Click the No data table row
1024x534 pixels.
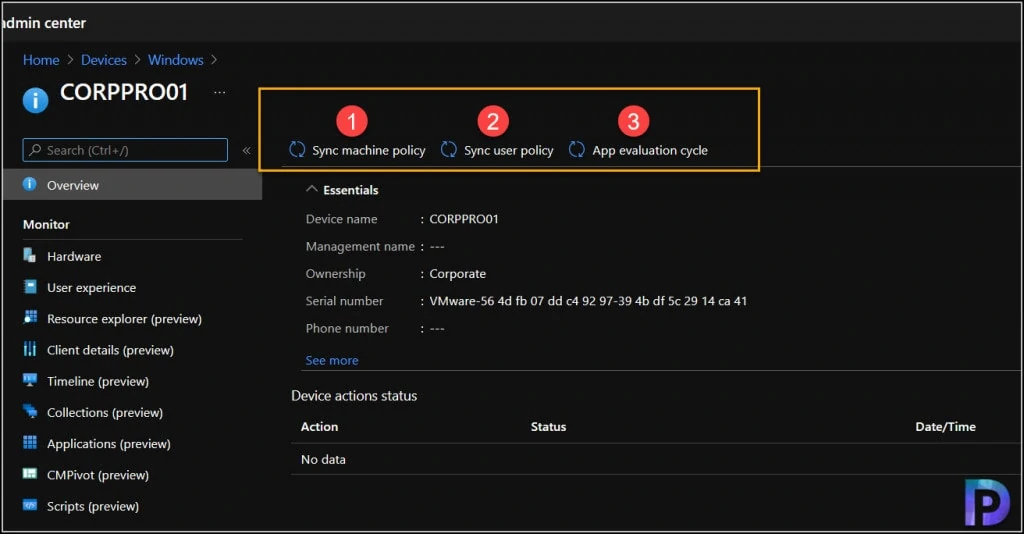point(655,460)
